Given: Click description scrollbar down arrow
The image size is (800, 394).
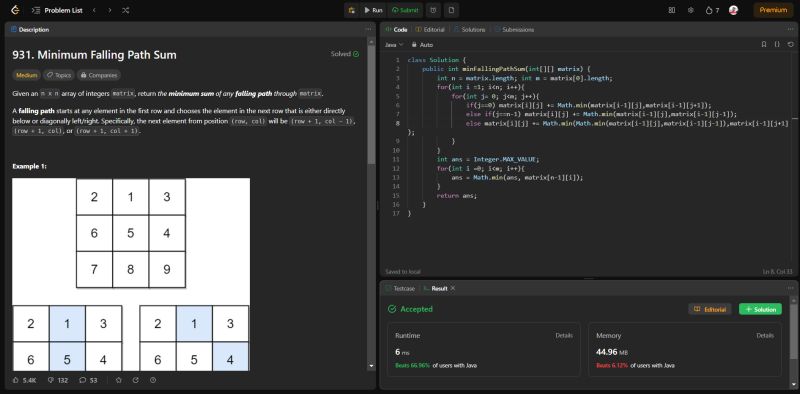Looking at the screenshot, I should click(x=371, y=366).
